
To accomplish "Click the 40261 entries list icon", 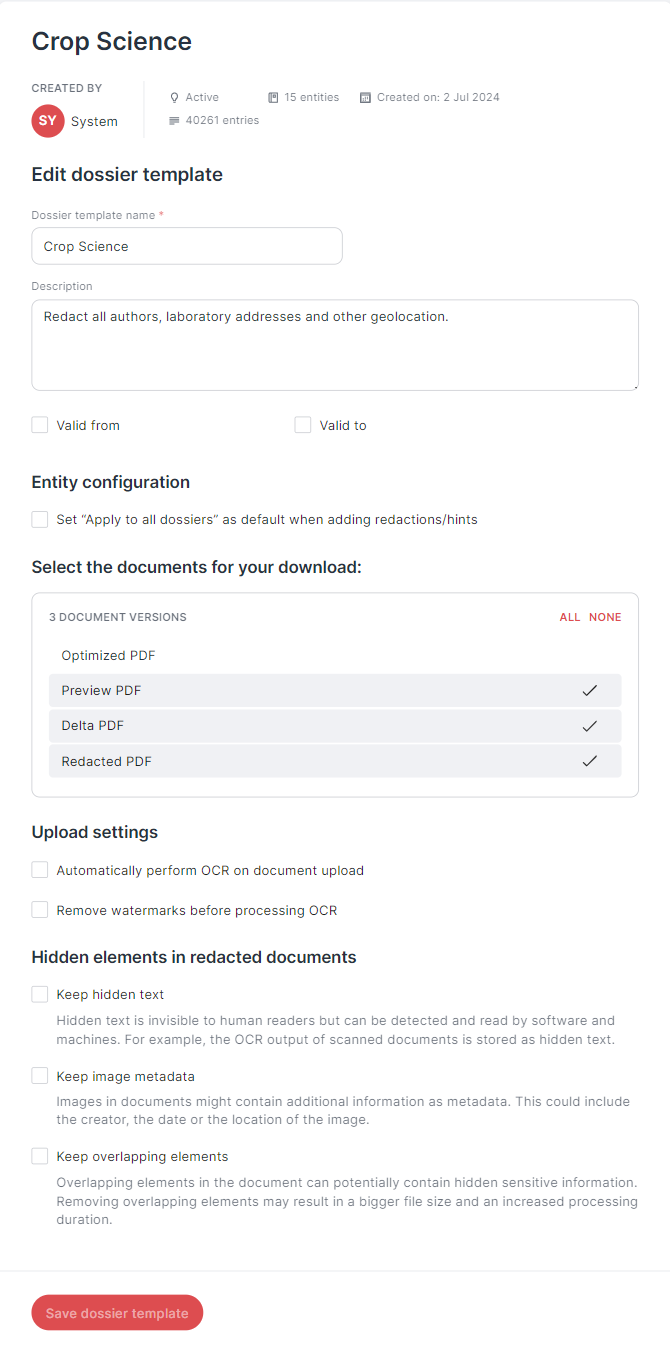I will (x=174, y=121).
